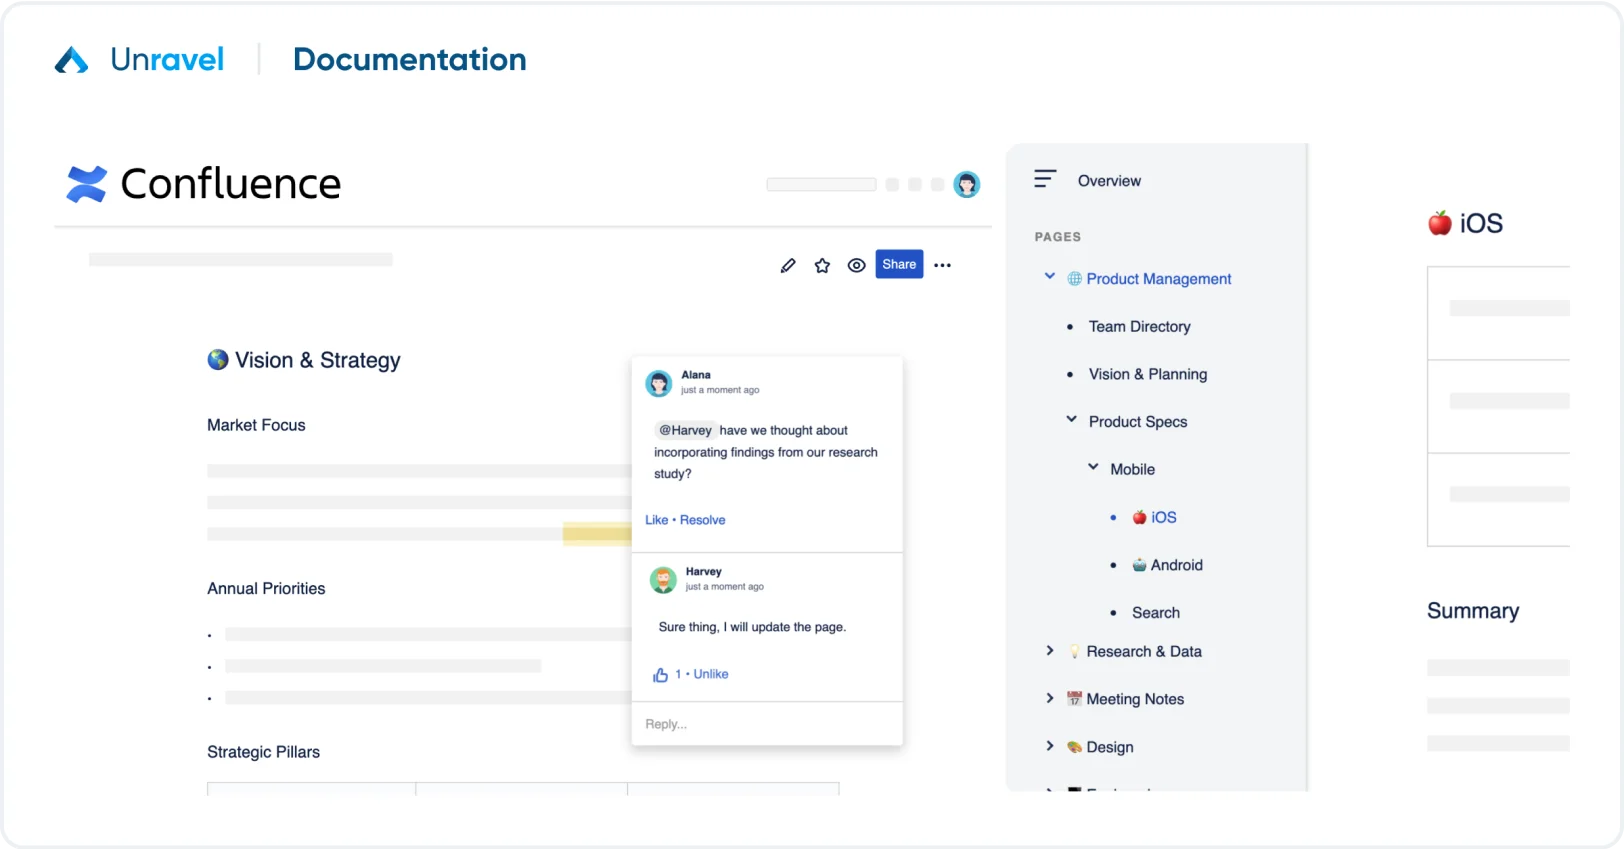Like Alana's comment
Viewport: 1624px width, 849px height.
656,520
